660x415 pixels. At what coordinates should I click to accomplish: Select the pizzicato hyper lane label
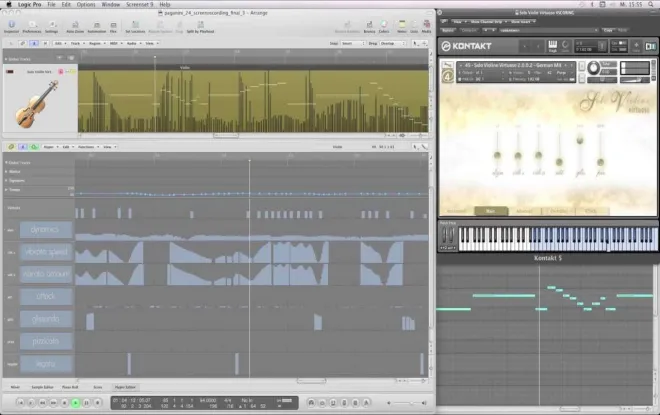[x=46, y=341]
